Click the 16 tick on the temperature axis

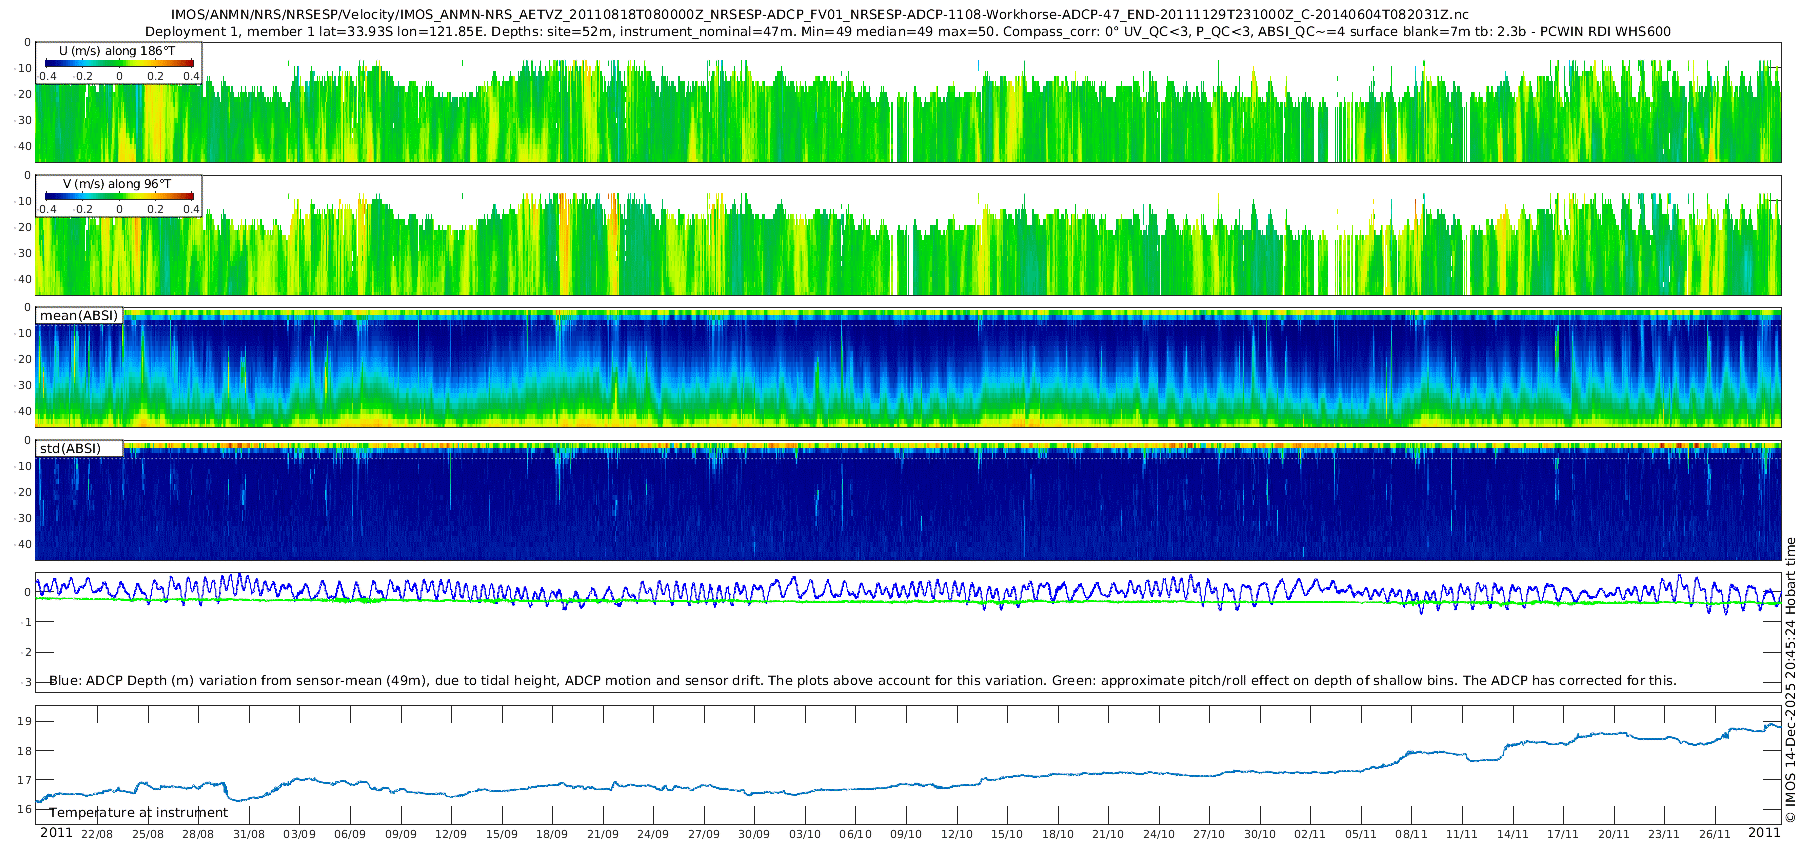click(25, 809)
